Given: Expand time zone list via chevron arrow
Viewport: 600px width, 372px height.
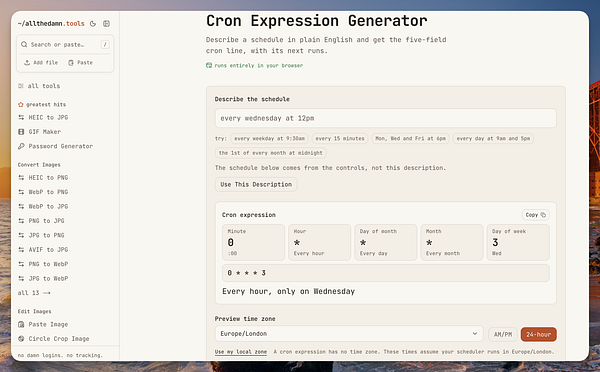Looking at the screenshot, I should coord(474,334).
